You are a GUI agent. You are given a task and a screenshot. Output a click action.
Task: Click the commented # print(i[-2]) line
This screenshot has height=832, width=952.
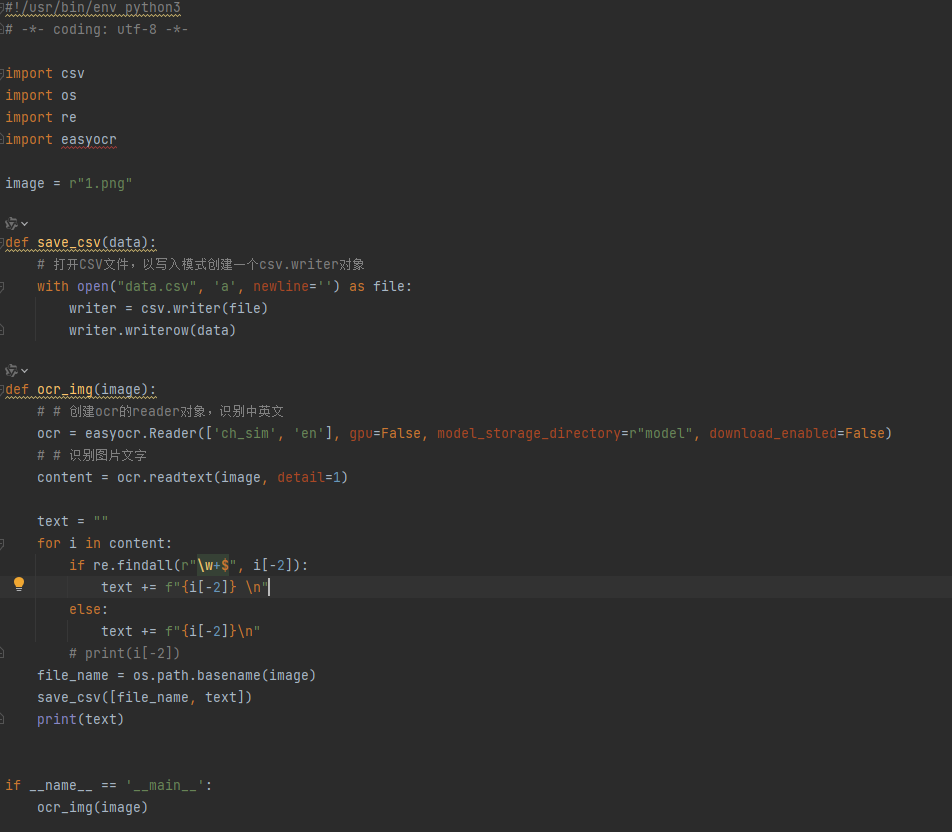(124, 653)
